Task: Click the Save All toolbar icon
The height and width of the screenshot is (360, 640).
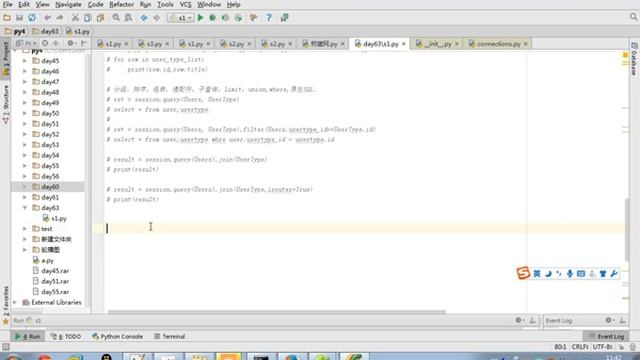Action: (19, 18)
